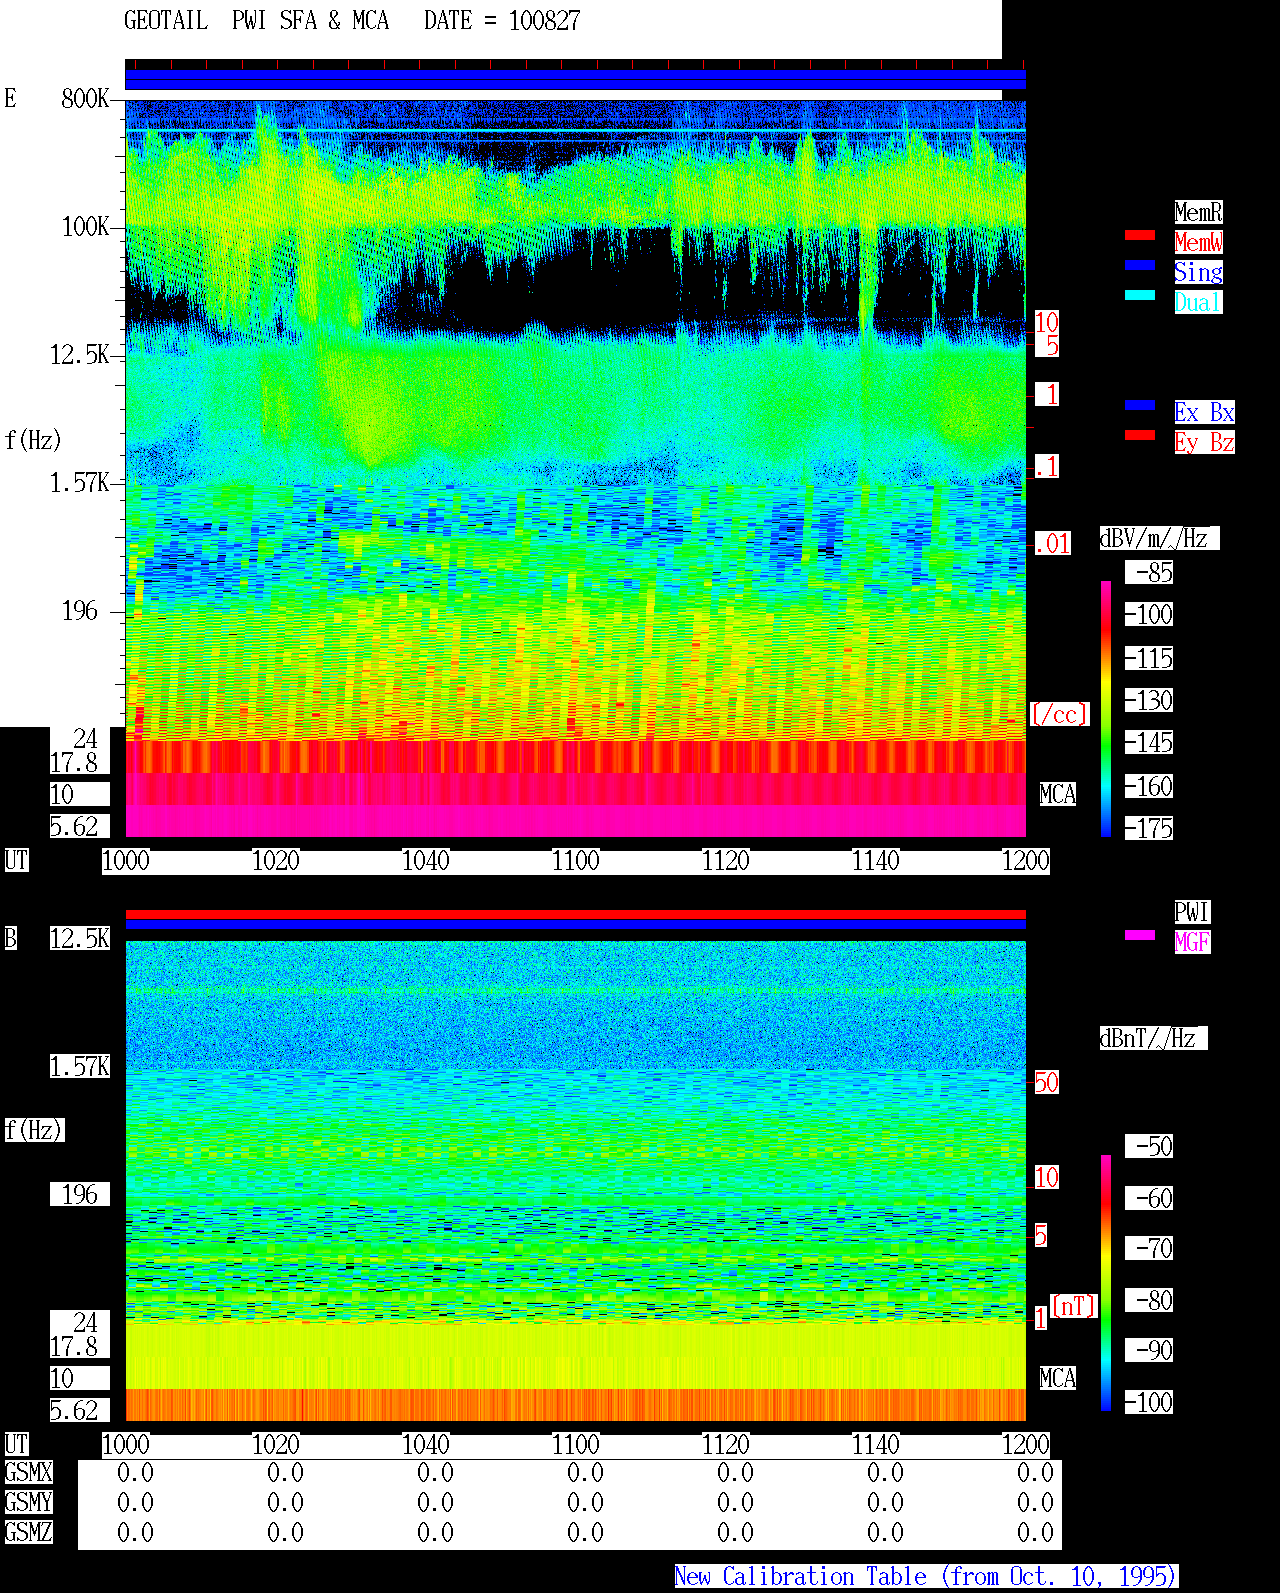Viewport: 1280px width, 1593px height.
Task: Click the -160 color bar value
Action: (x=1149, y=786)
